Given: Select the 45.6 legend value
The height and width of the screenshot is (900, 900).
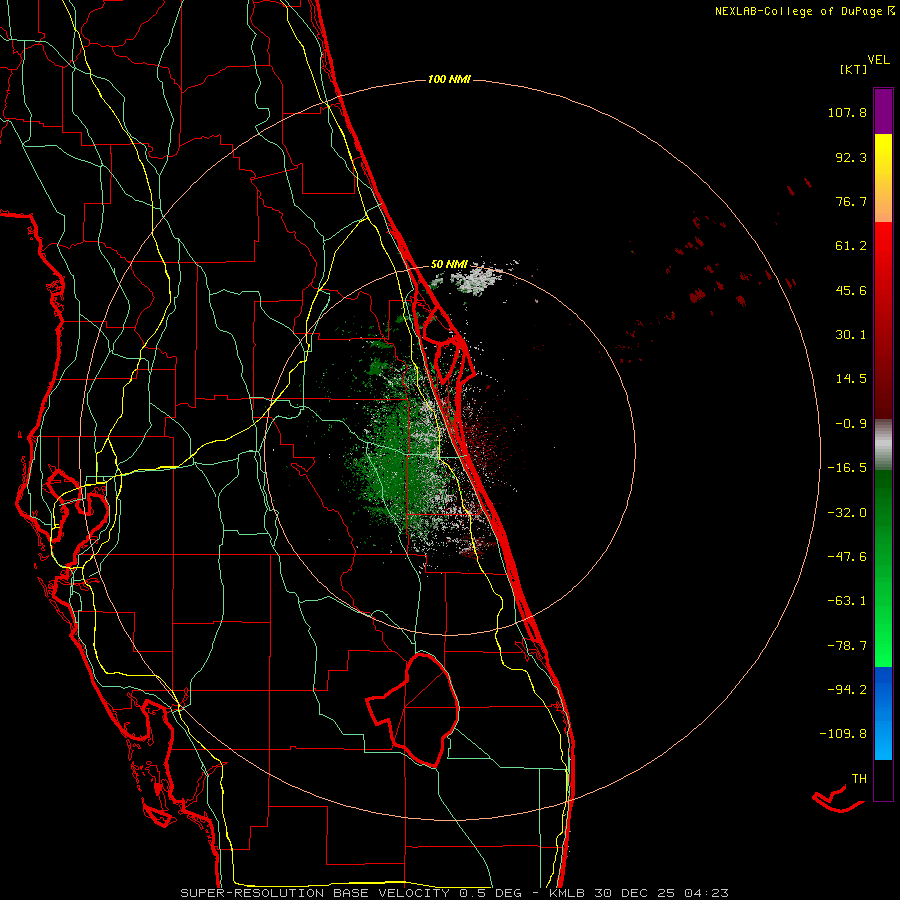Looking at the screenshot, I should point(851,290).
